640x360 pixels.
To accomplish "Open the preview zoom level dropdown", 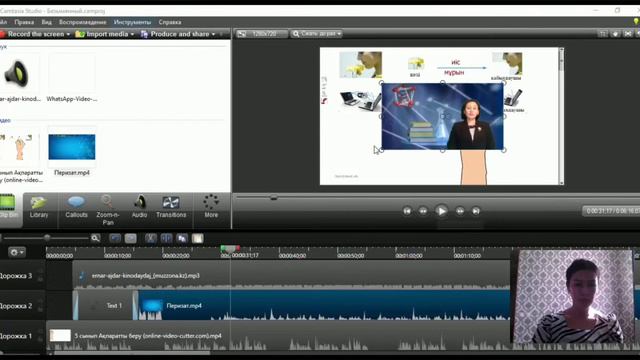I will point(317,34).
